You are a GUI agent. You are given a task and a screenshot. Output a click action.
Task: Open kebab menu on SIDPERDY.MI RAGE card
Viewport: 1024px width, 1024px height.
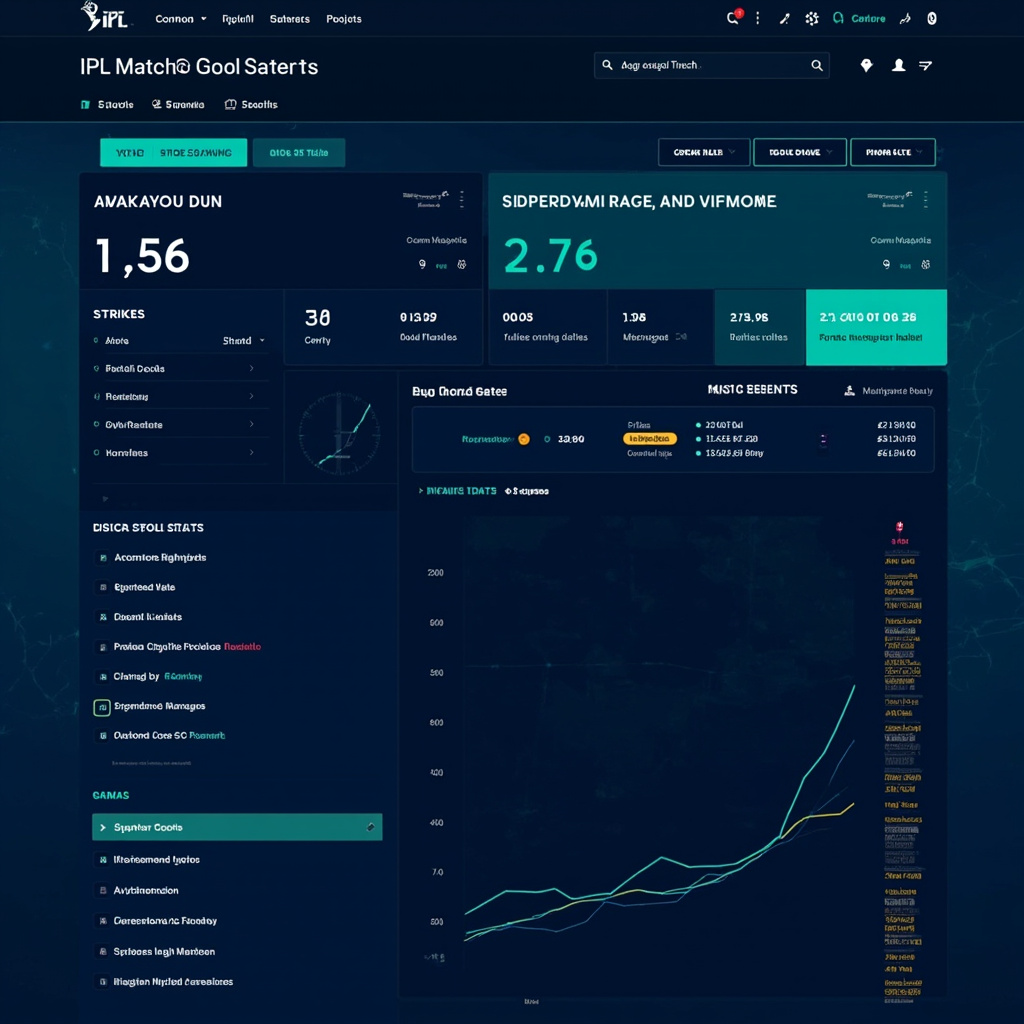[925, 199]
